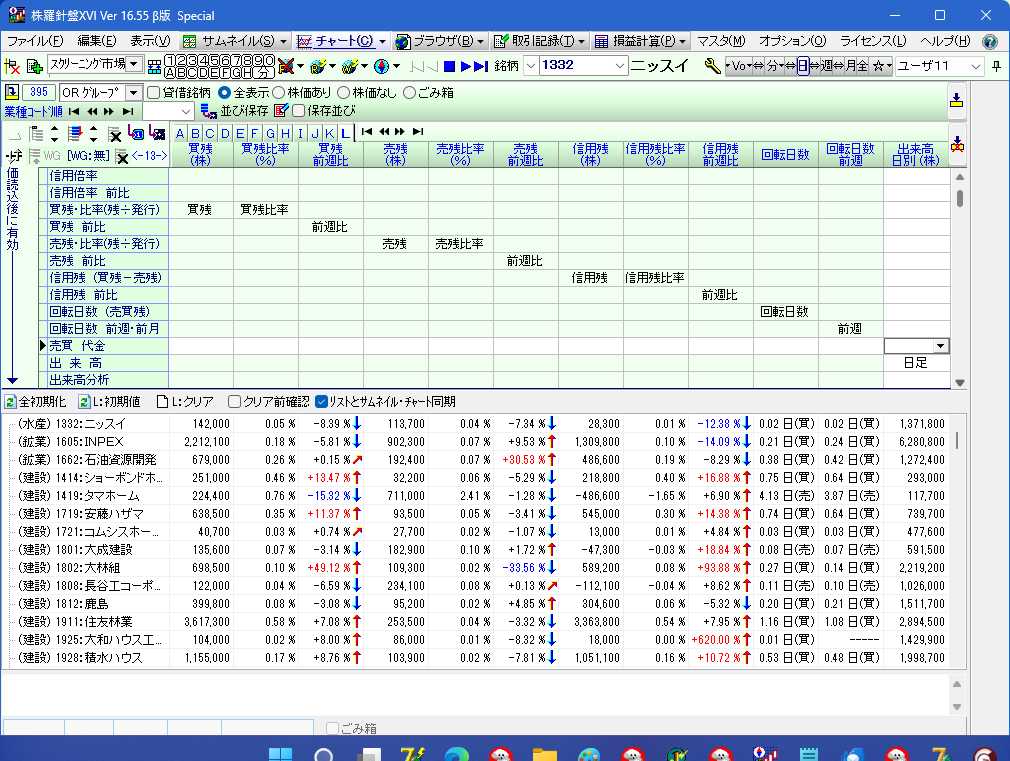
Task: Click the 全初期化 green refresh icon
Action: coord(10,402)
